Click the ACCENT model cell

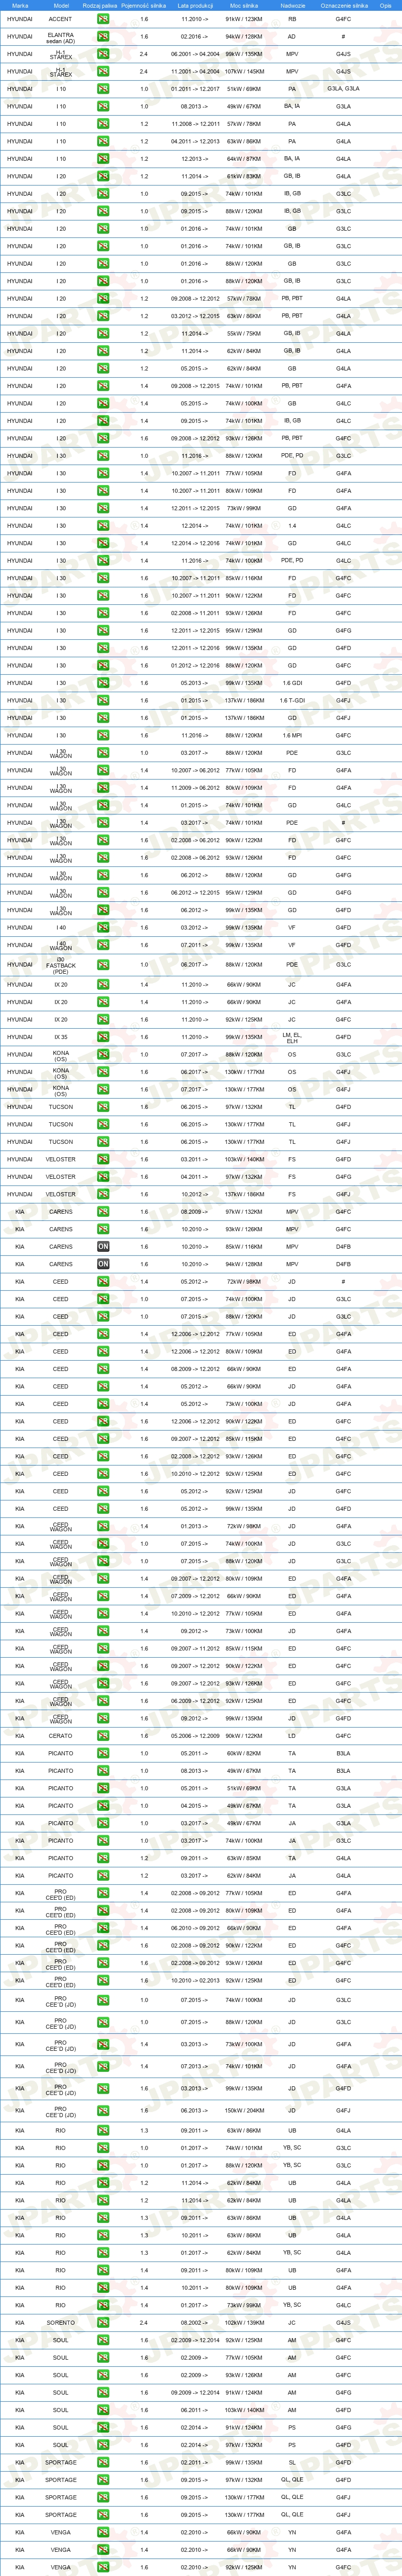click(x=60, y=19)
